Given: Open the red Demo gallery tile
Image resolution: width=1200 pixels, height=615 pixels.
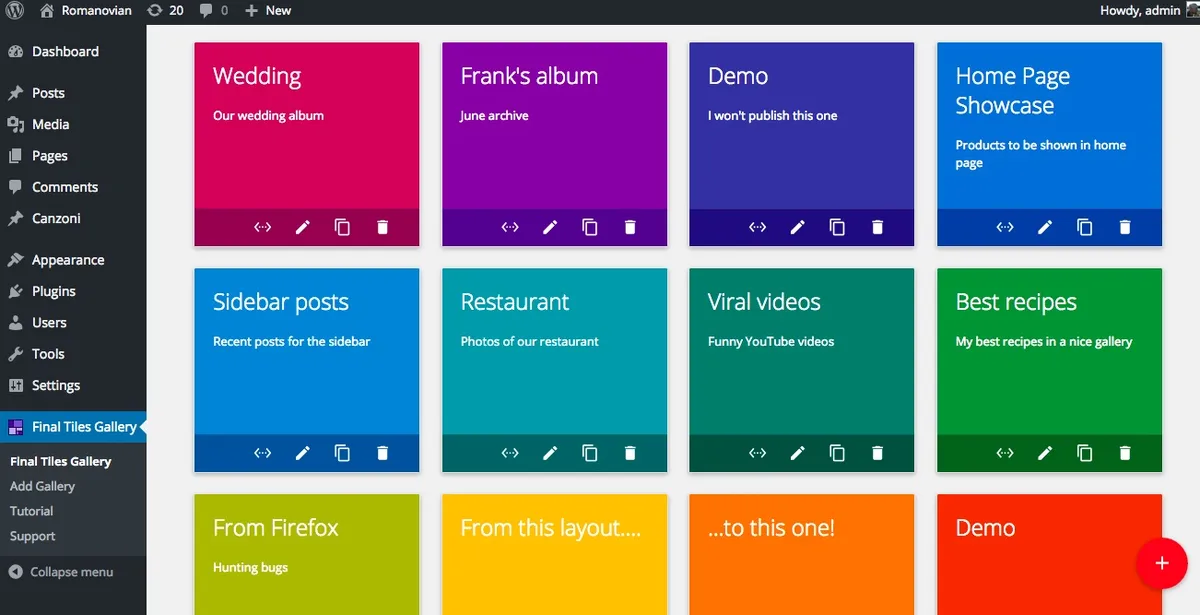Looking at the screenshot, I should (1049, 554).
